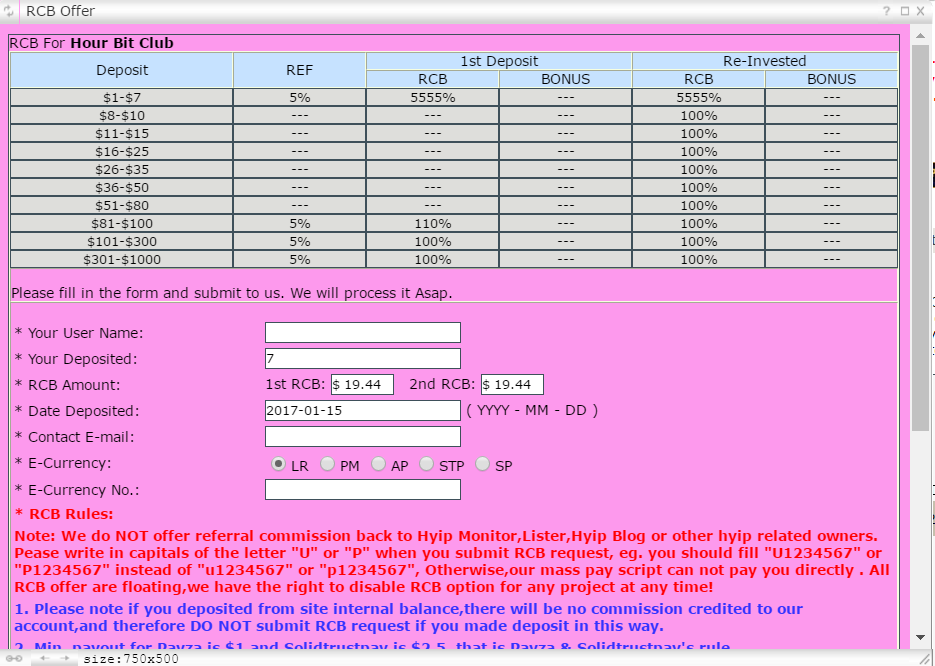
Task: Click the 1st Deposit header
Action: (499, 61)
